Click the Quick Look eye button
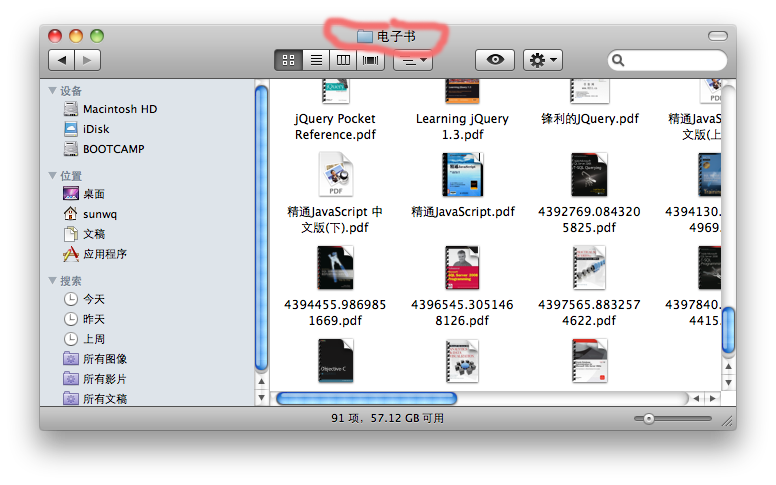The image size is (776, 485). click(495, 60)
